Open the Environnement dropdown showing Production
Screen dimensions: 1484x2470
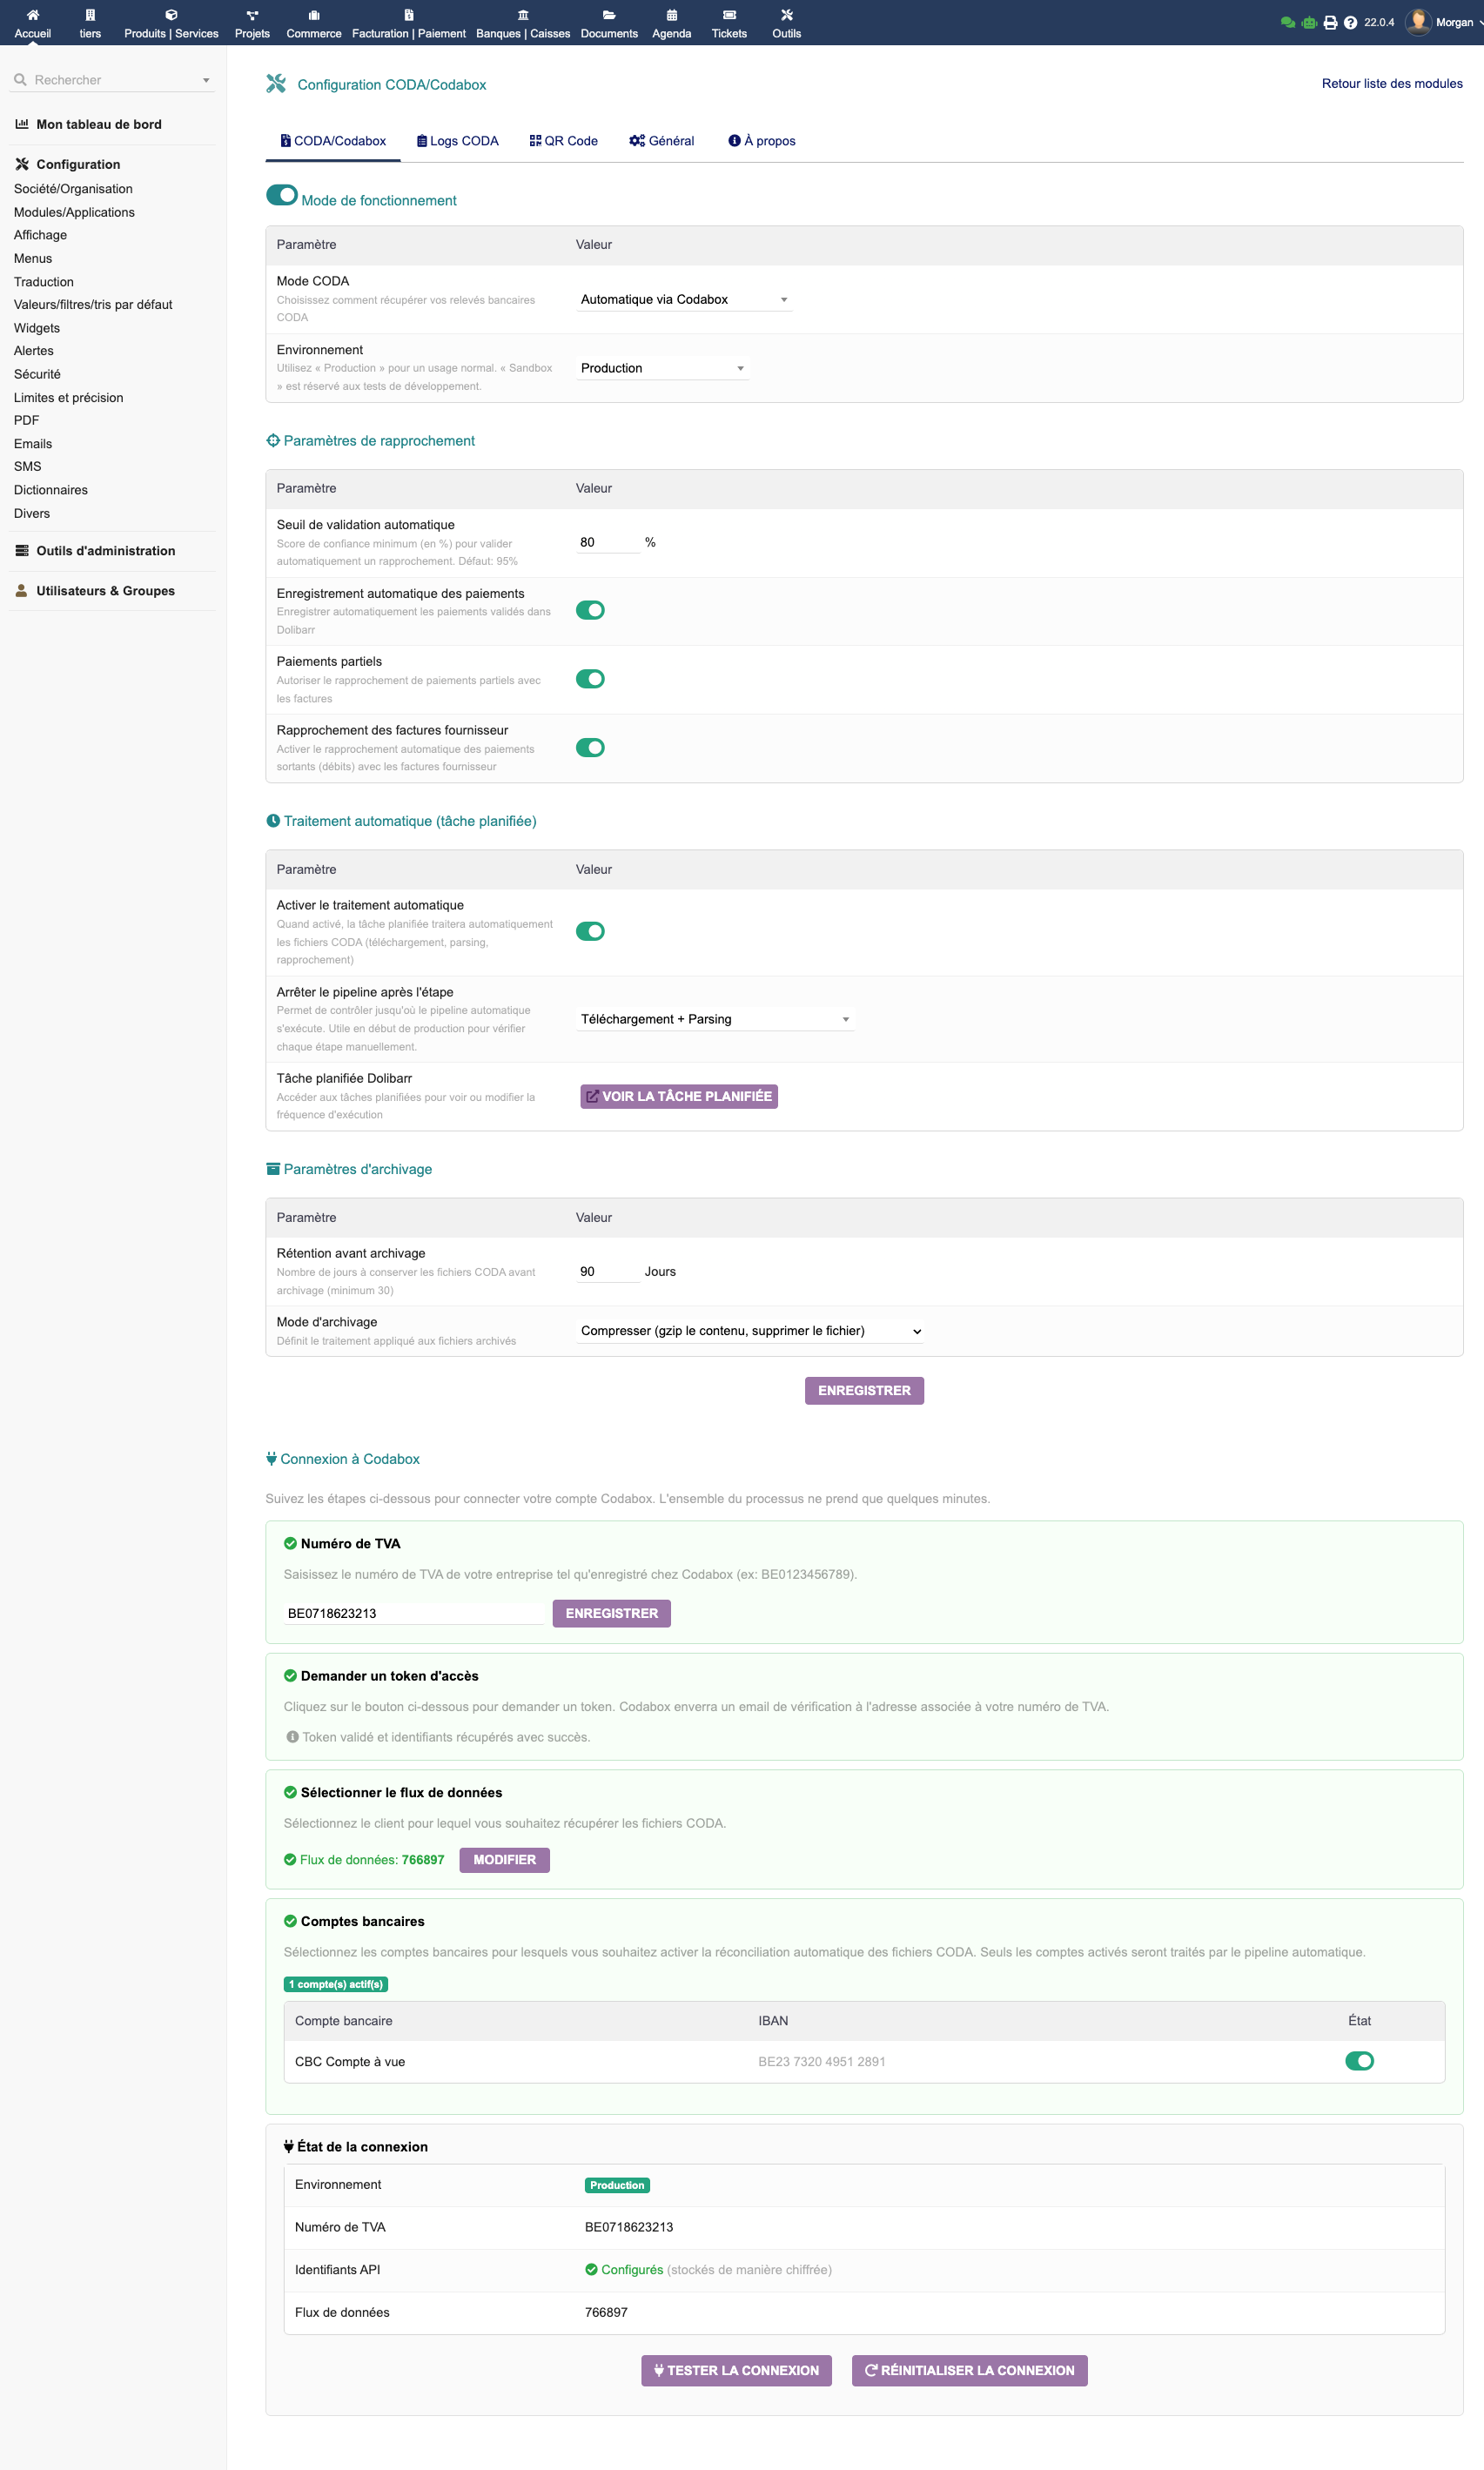pyautogui.click(x=662, y=368)
